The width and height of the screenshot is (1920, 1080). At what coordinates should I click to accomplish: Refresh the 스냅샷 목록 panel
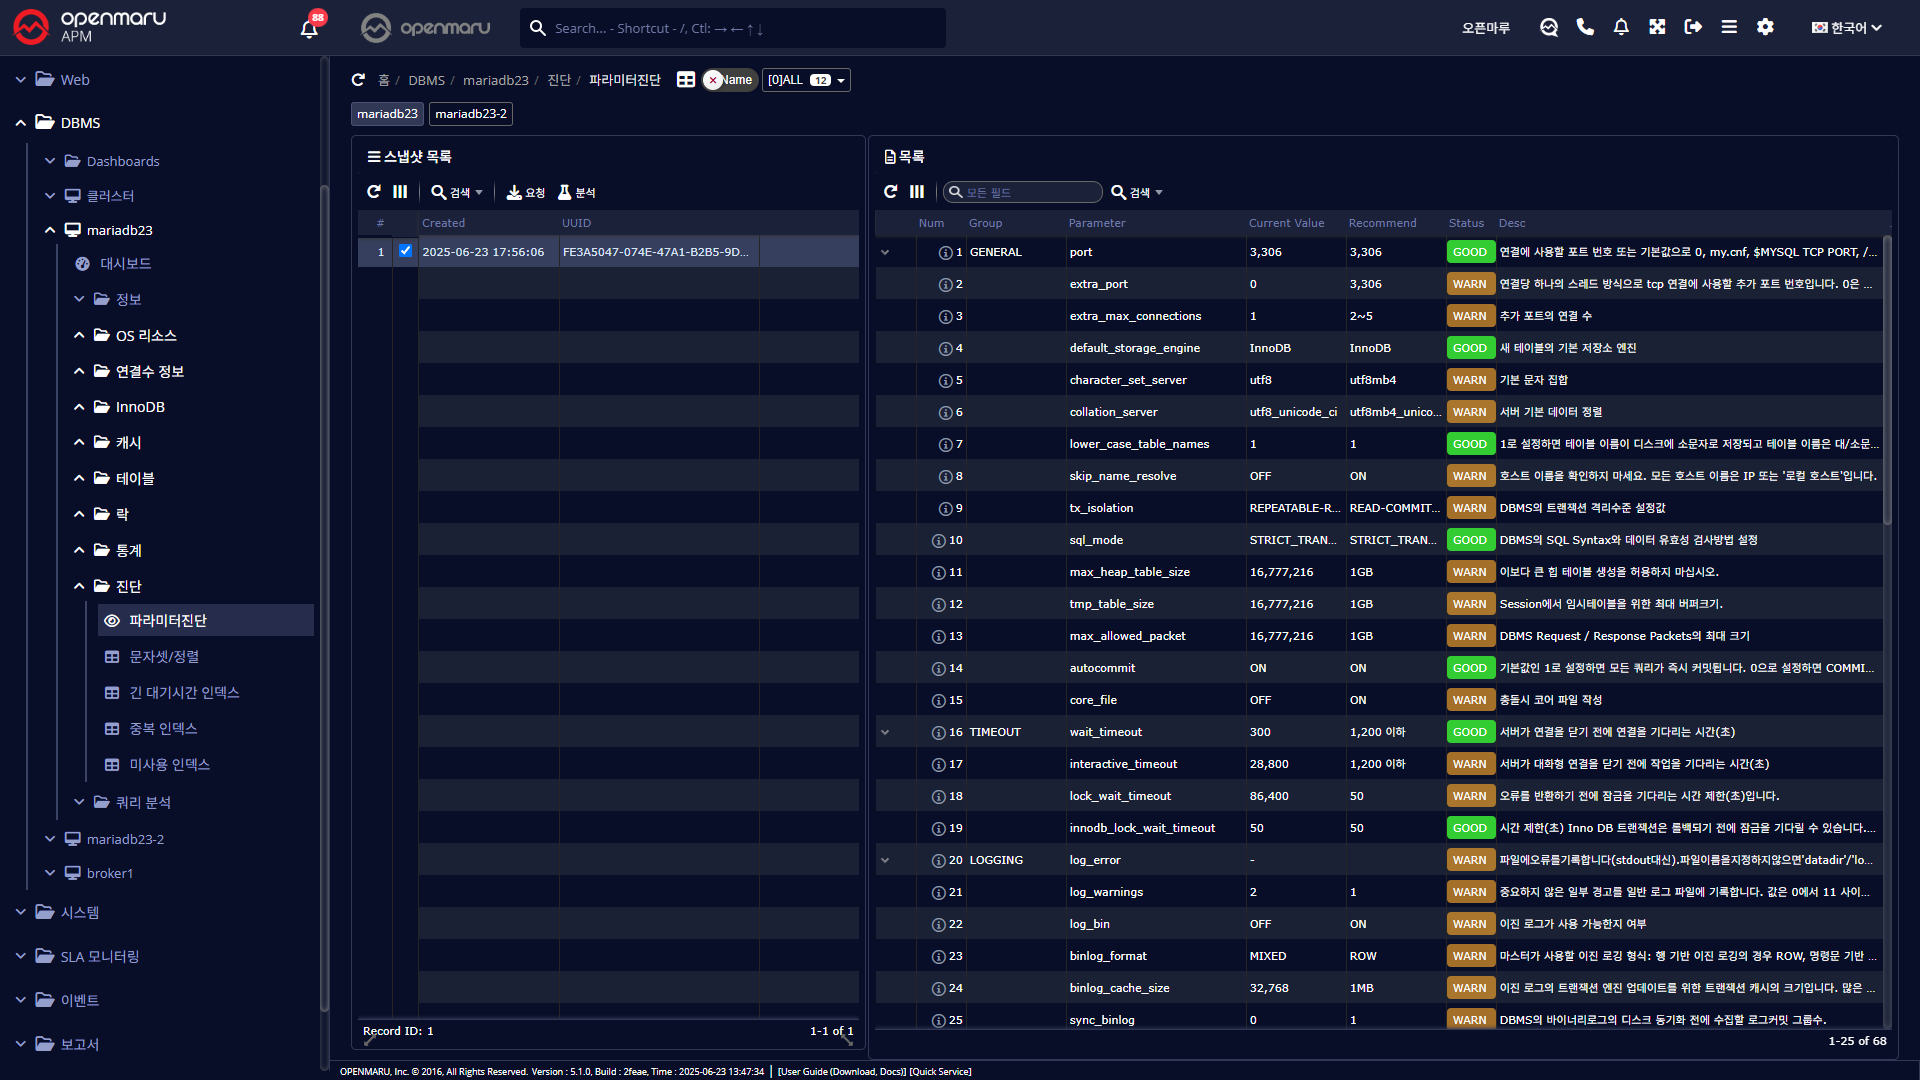[374, 192]
